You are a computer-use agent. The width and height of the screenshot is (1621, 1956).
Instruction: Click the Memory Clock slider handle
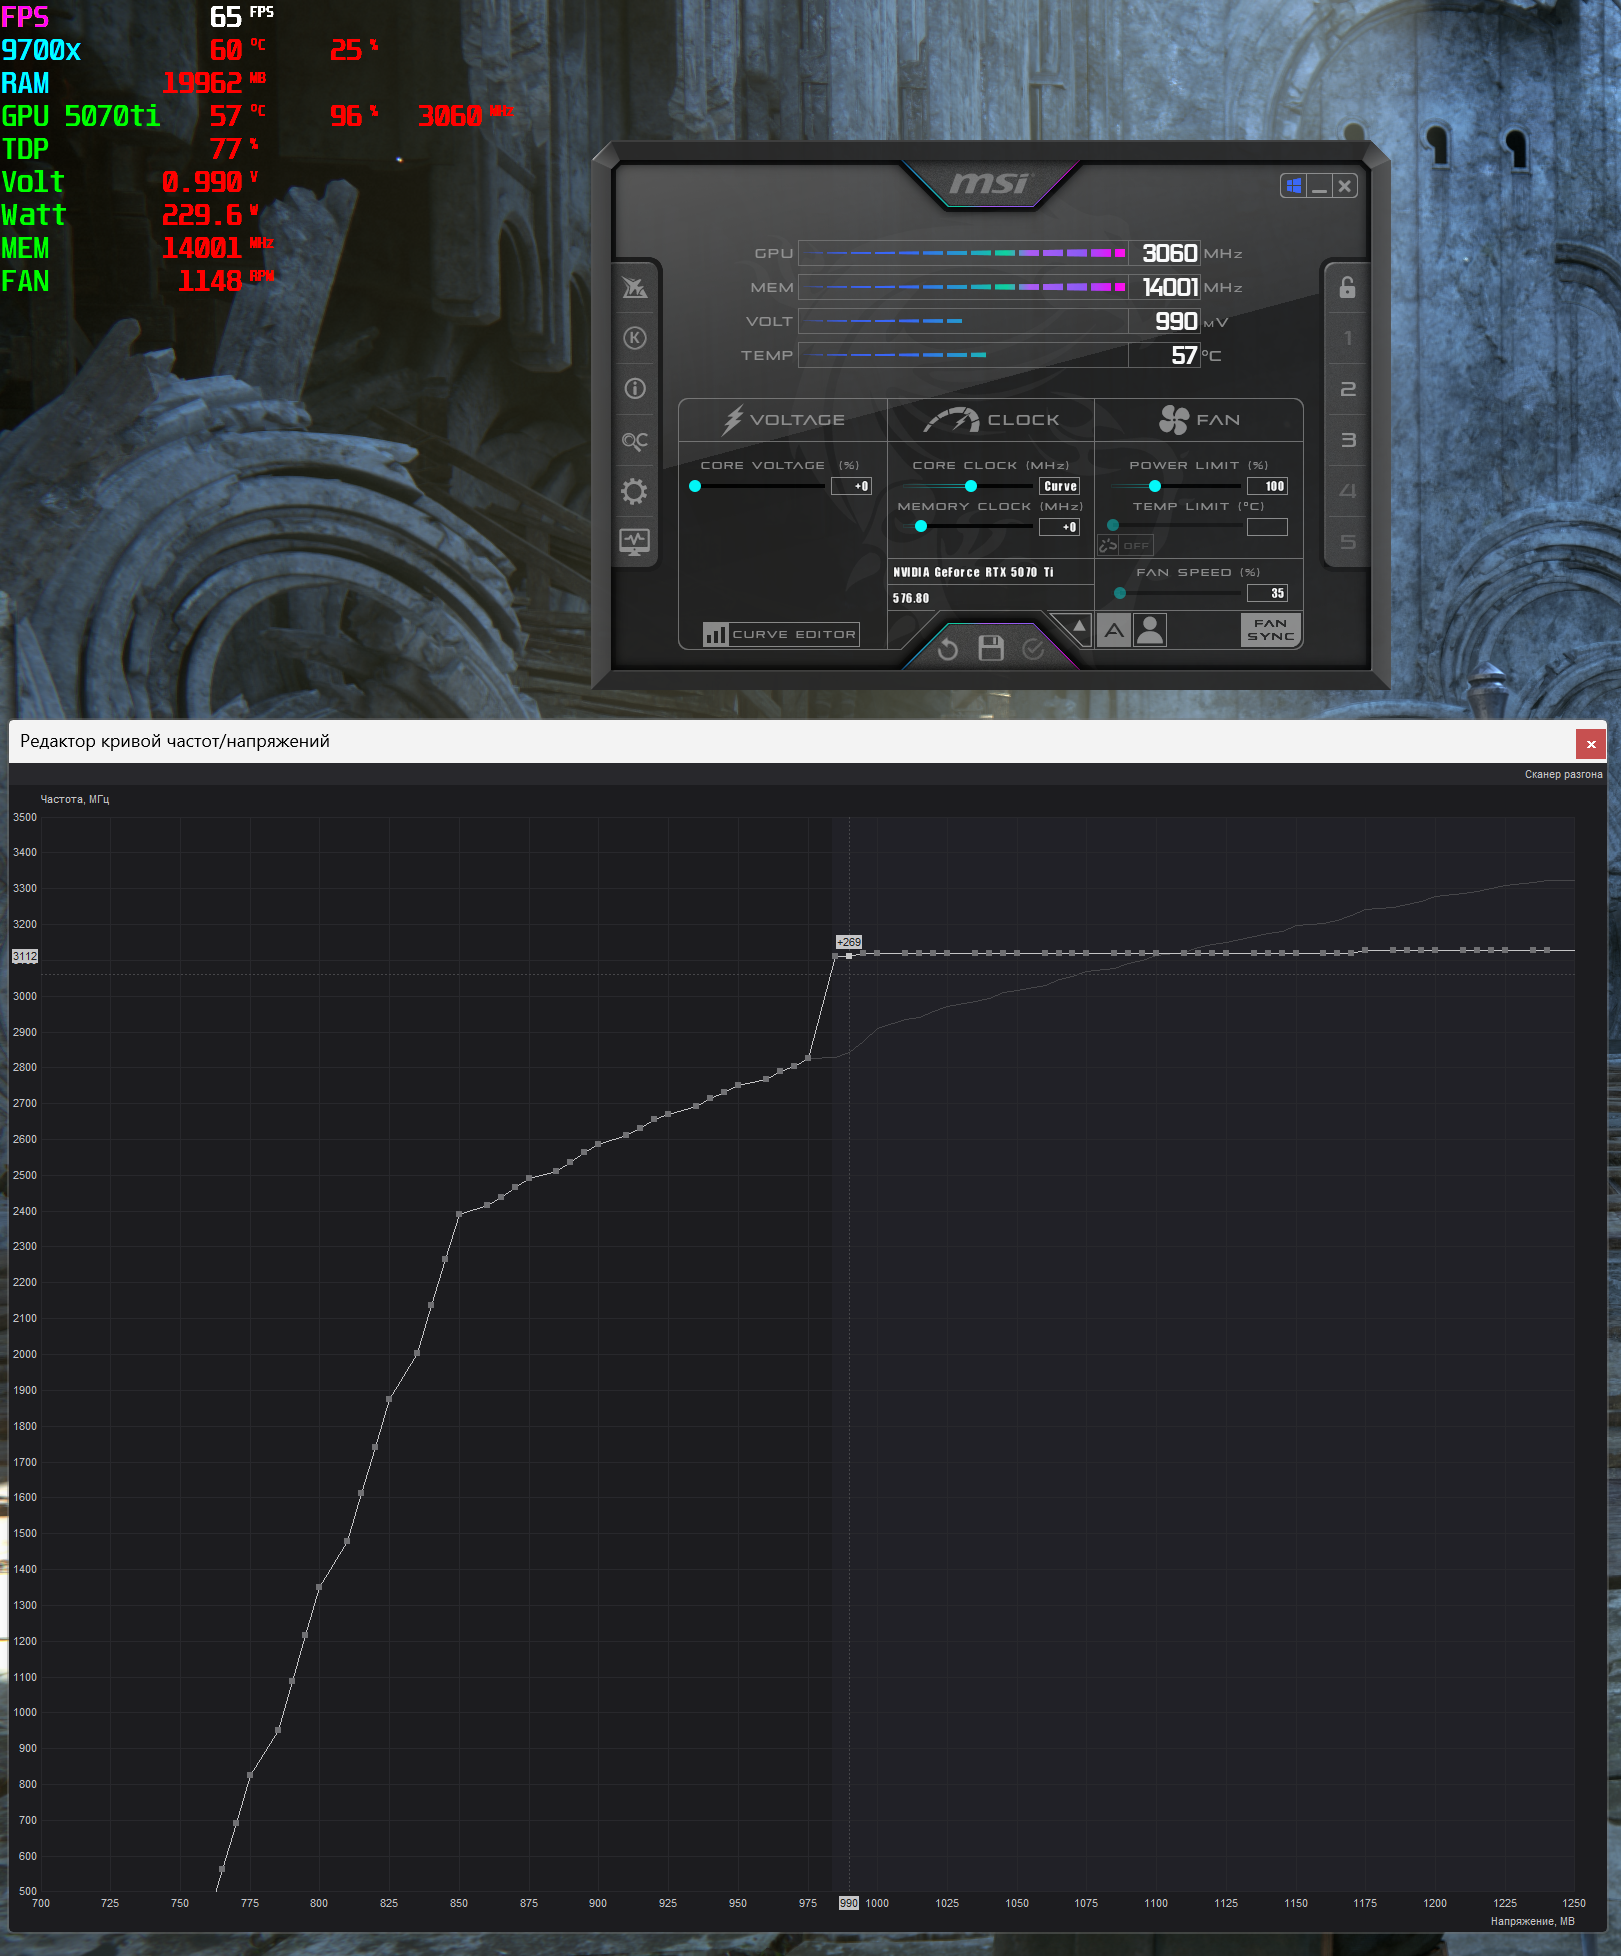tap(921, 526)
